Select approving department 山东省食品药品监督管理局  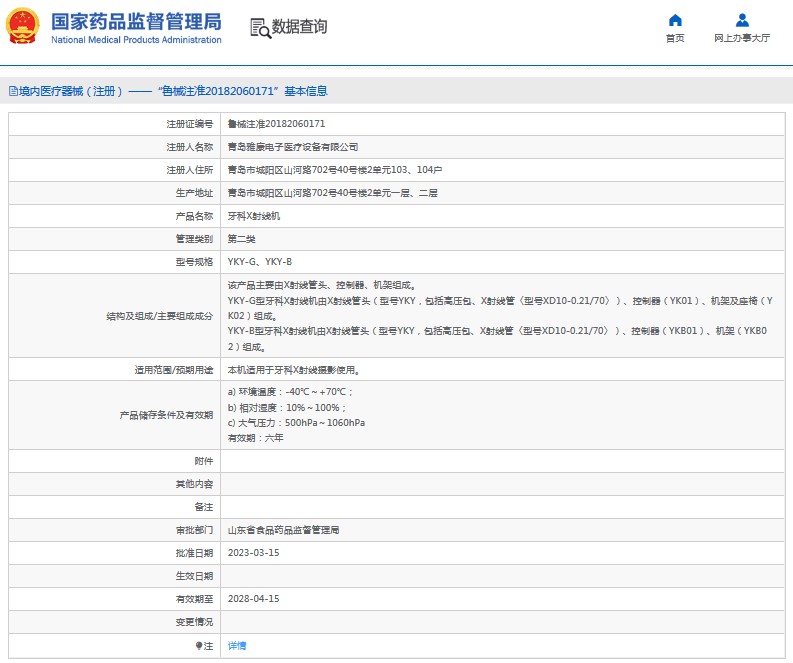point(283,530)
